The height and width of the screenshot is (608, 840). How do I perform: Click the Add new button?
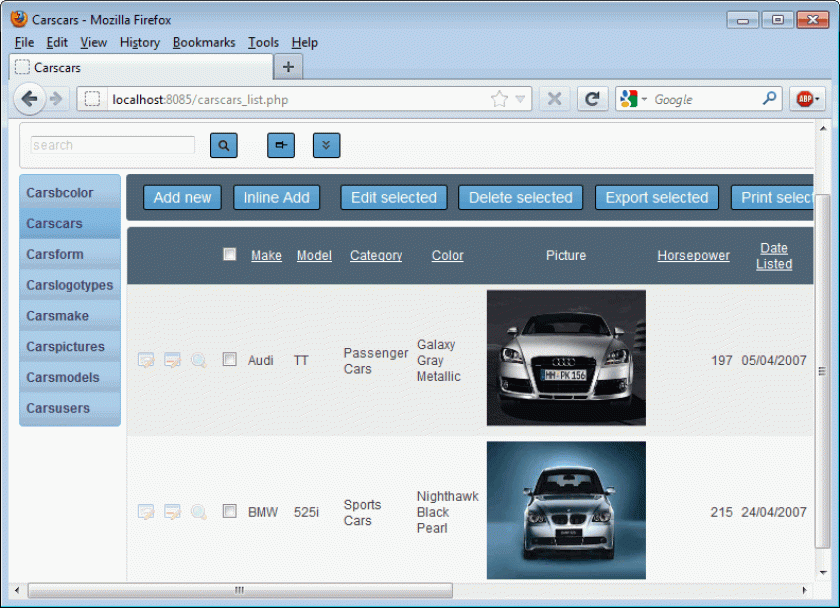pyautogui.click(x=182, y=198)
